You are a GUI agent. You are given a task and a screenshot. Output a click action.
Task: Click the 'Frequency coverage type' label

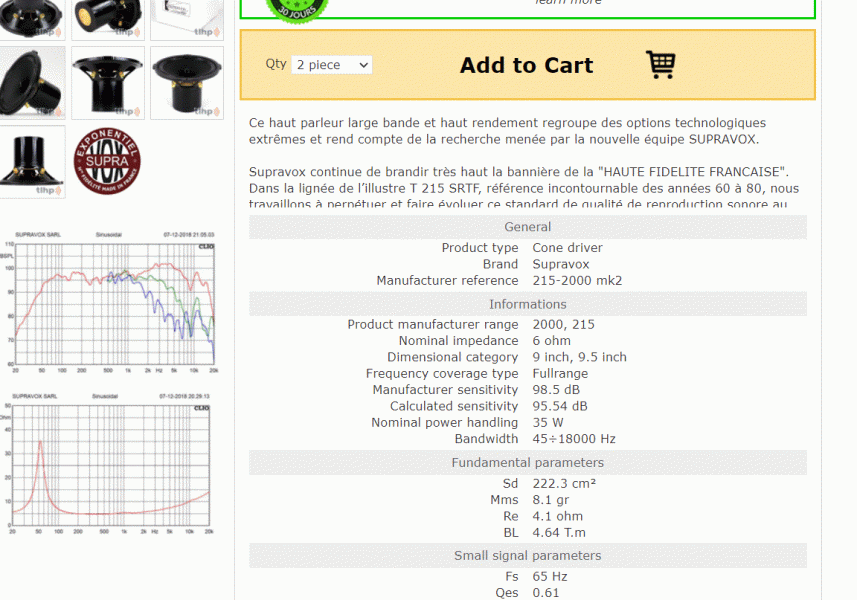(442, 373)
